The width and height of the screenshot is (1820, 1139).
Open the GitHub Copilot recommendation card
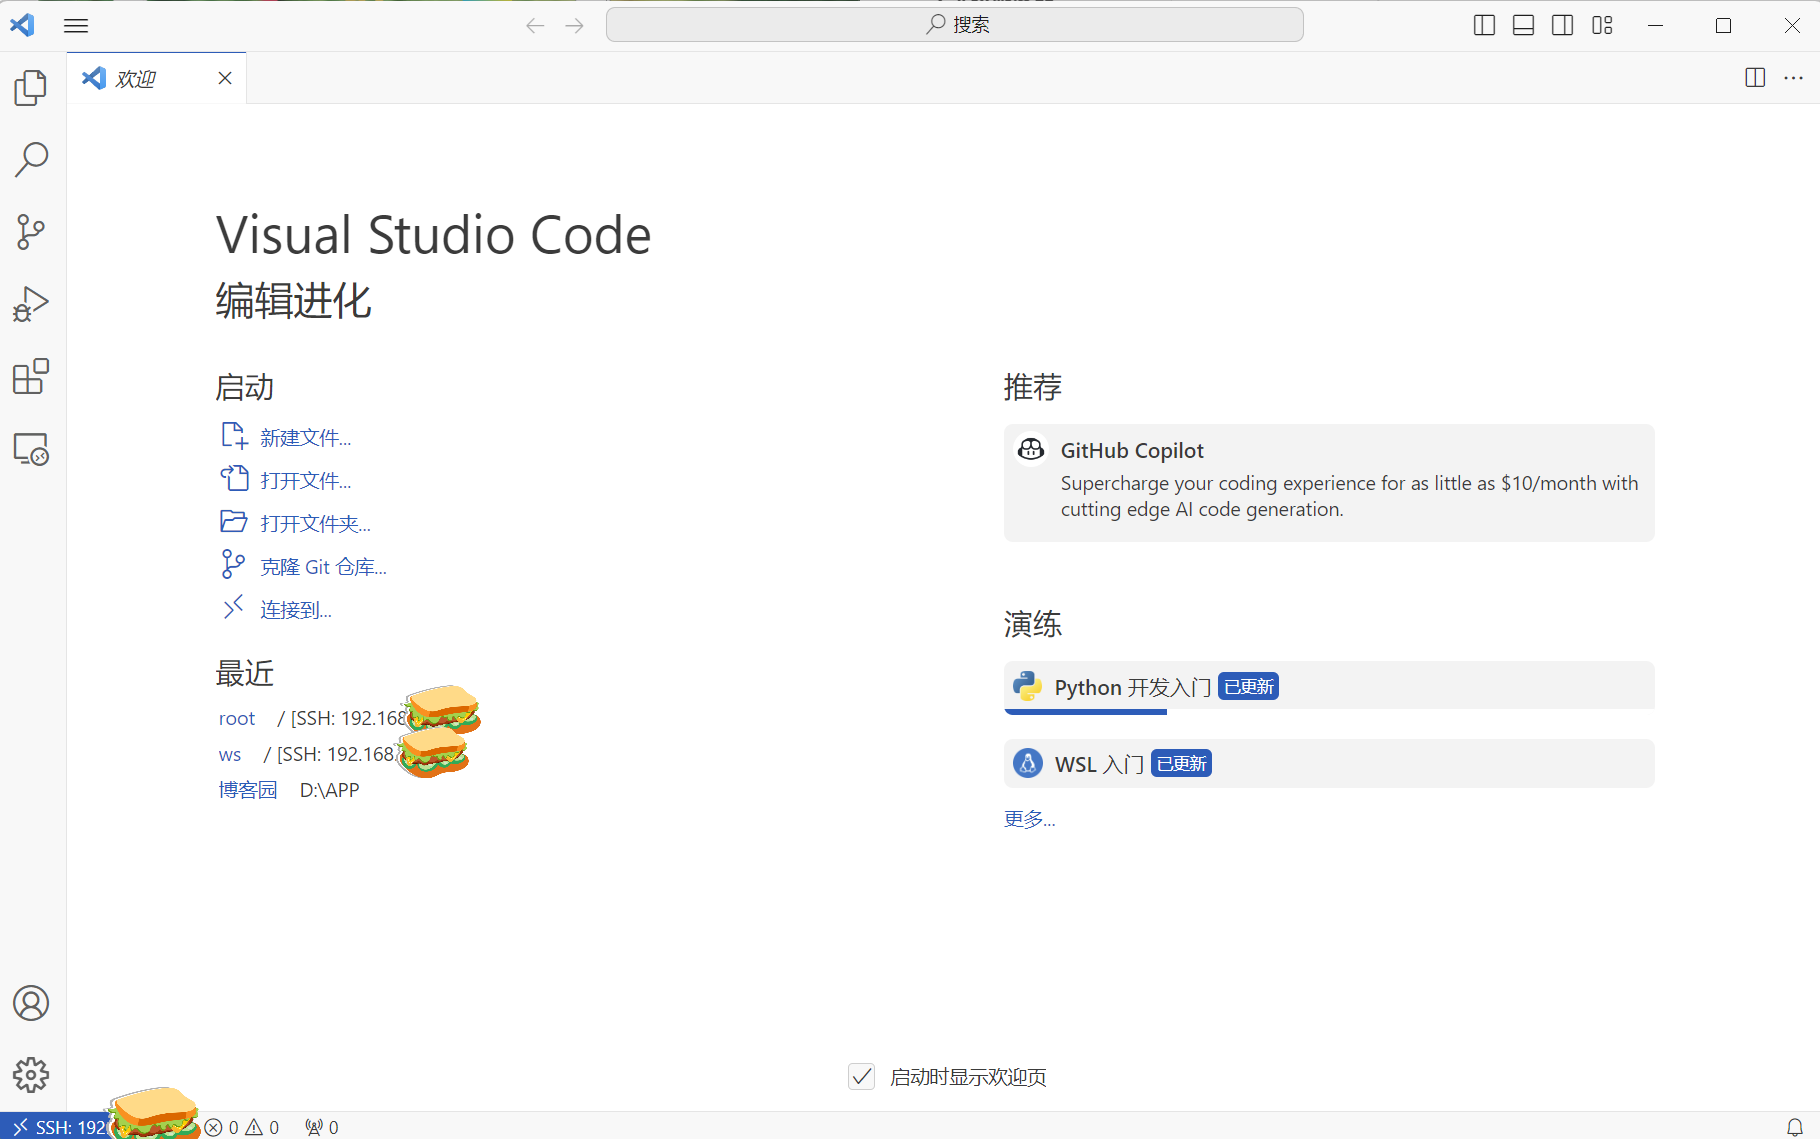[x=1329, y=483]
